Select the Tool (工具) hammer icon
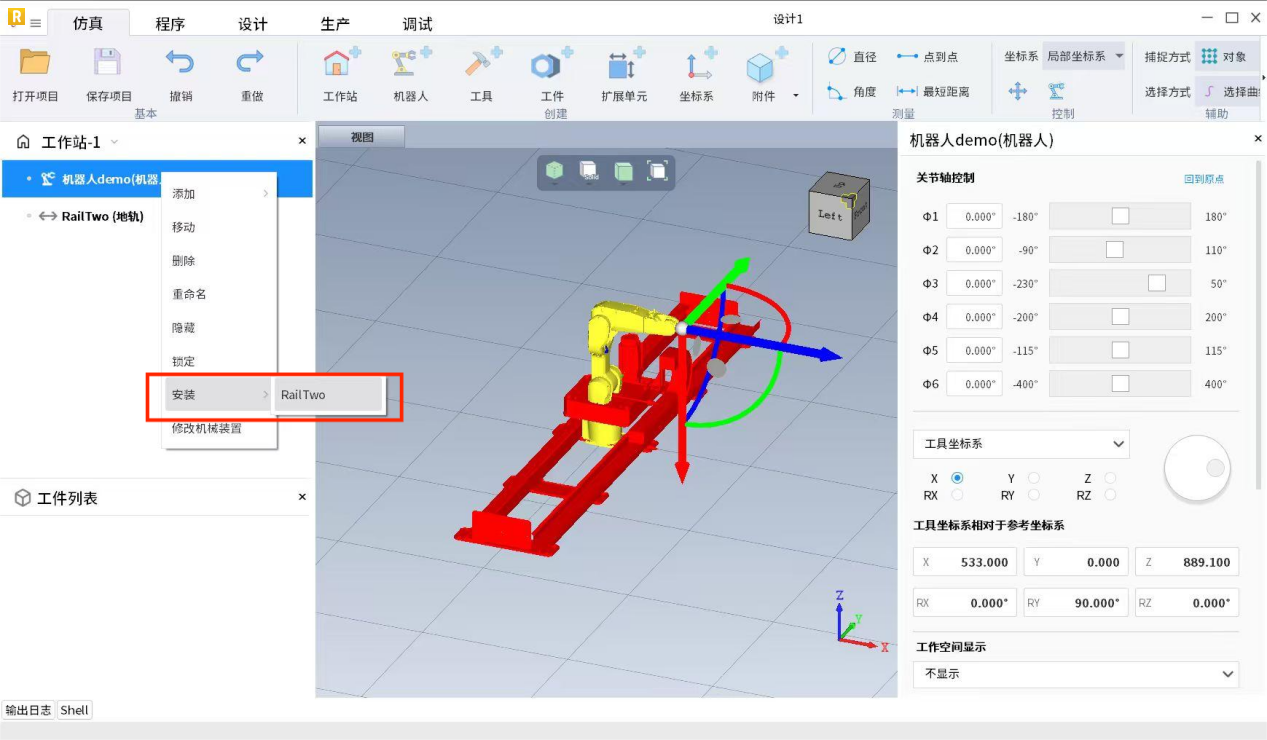 click(x=481, y=65)
